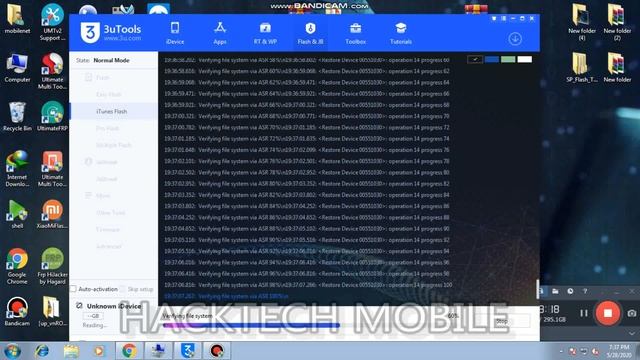640x360 pixels.
Task: Open Google Chrome desktop shortcut
Action: point(17,266)
